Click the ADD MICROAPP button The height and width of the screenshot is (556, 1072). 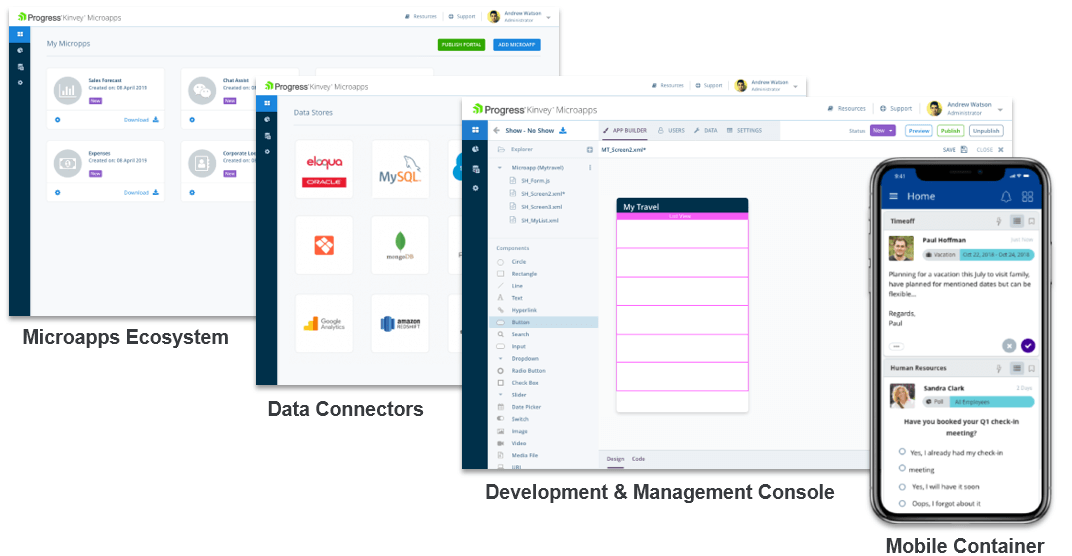click(x=516, y=45)
